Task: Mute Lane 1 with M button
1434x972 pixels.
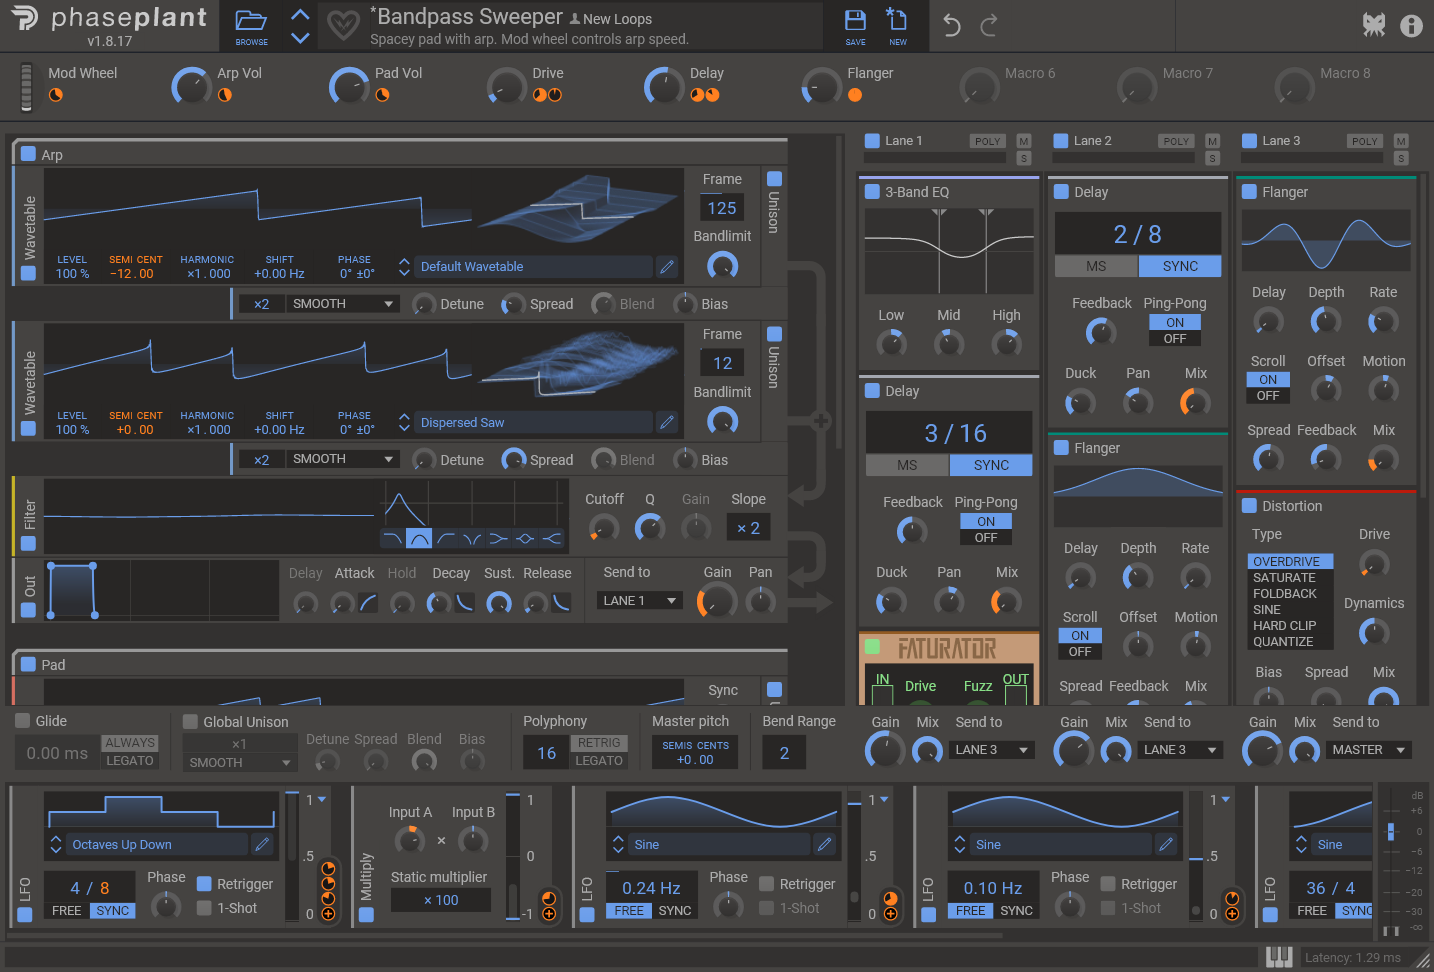Action: [x=1023, y=141]
